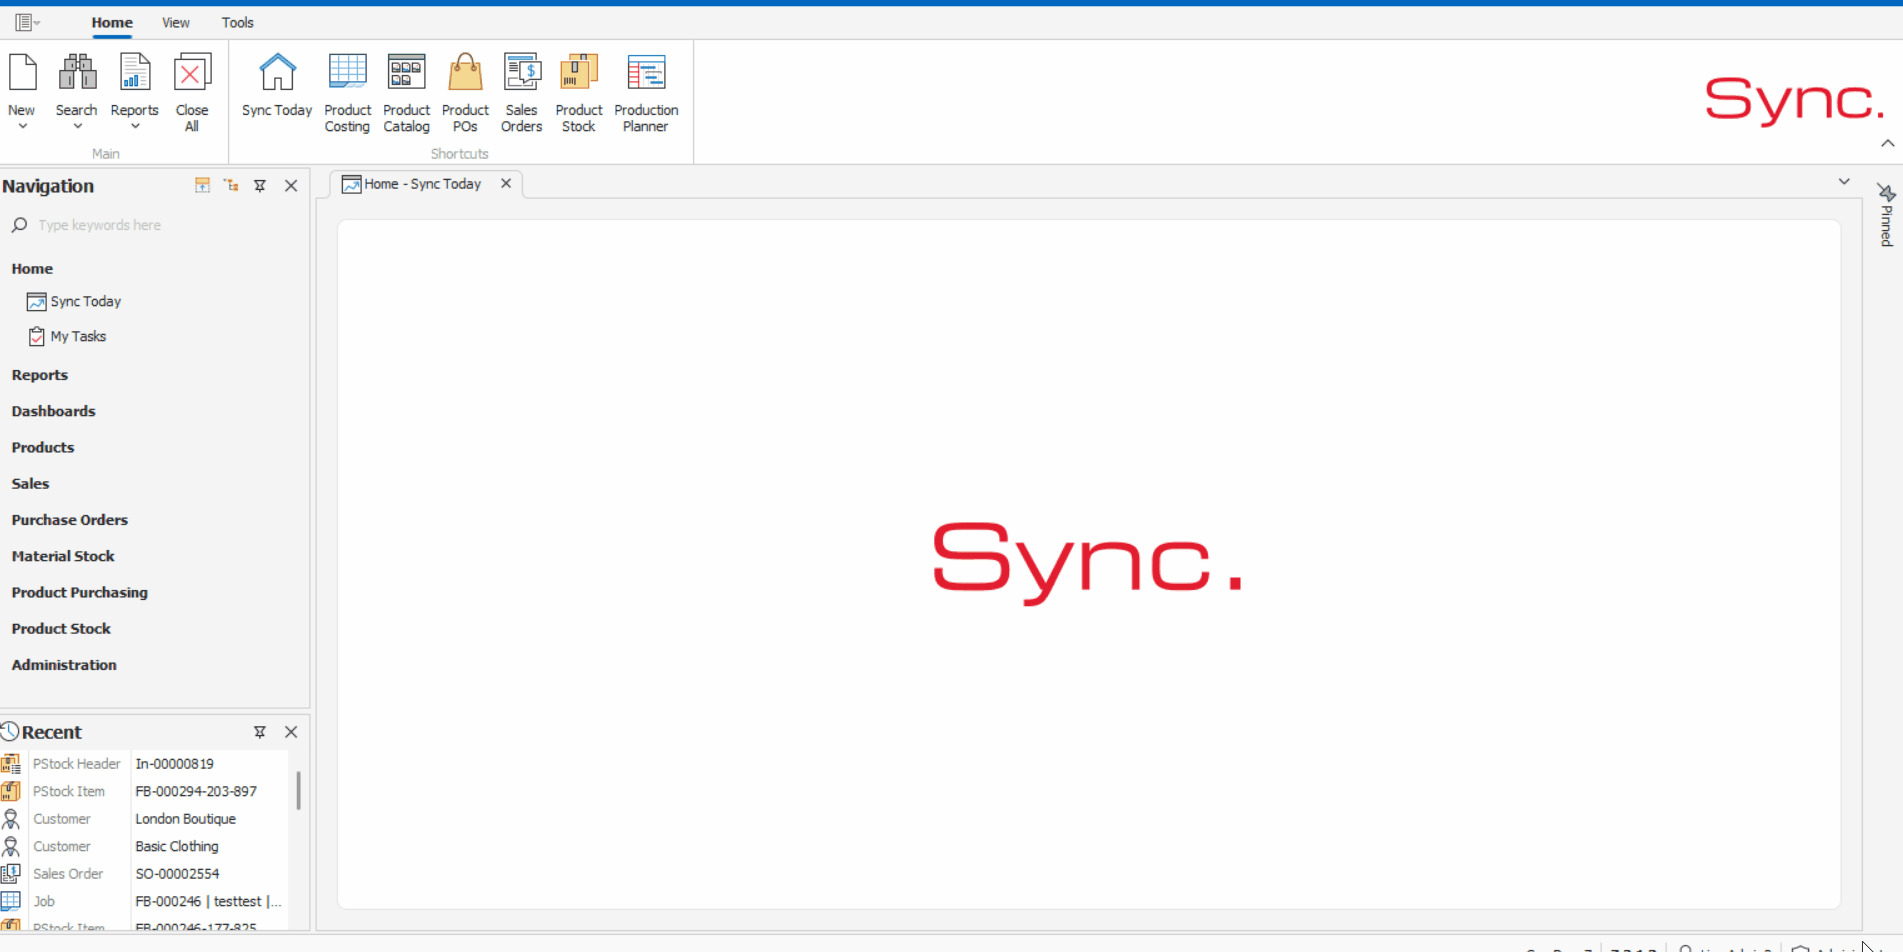The height and width of the screenshot is (952, 1903).
Task: Pin the Recent panel
Action: (260, 732)
